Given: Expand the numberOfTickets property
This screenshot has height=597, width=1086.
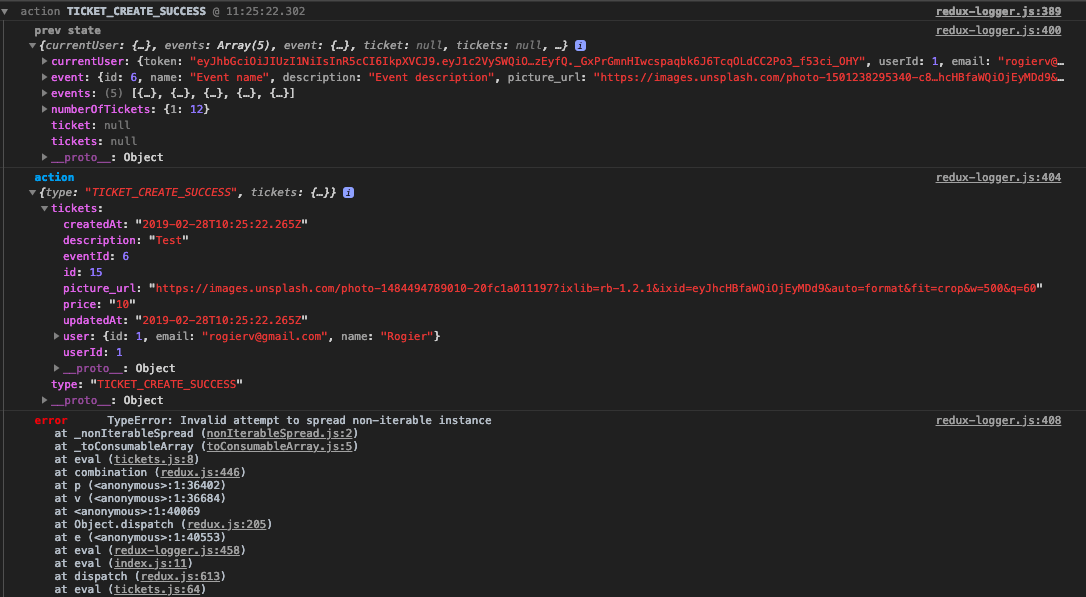Looking at the screenshot, I should 45,110.
